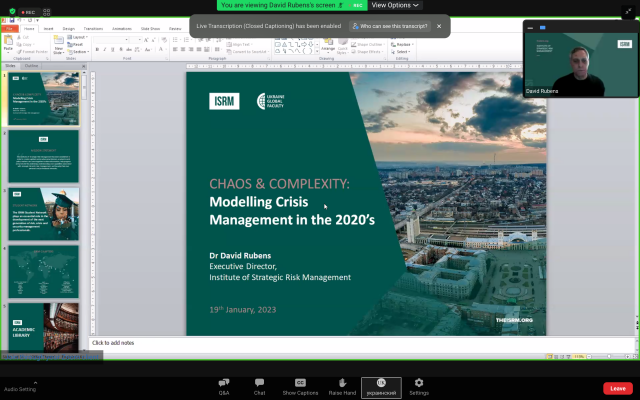Click the Show Captions icon
This screenshot has height=400, width=640.
[x=300, y=384]
